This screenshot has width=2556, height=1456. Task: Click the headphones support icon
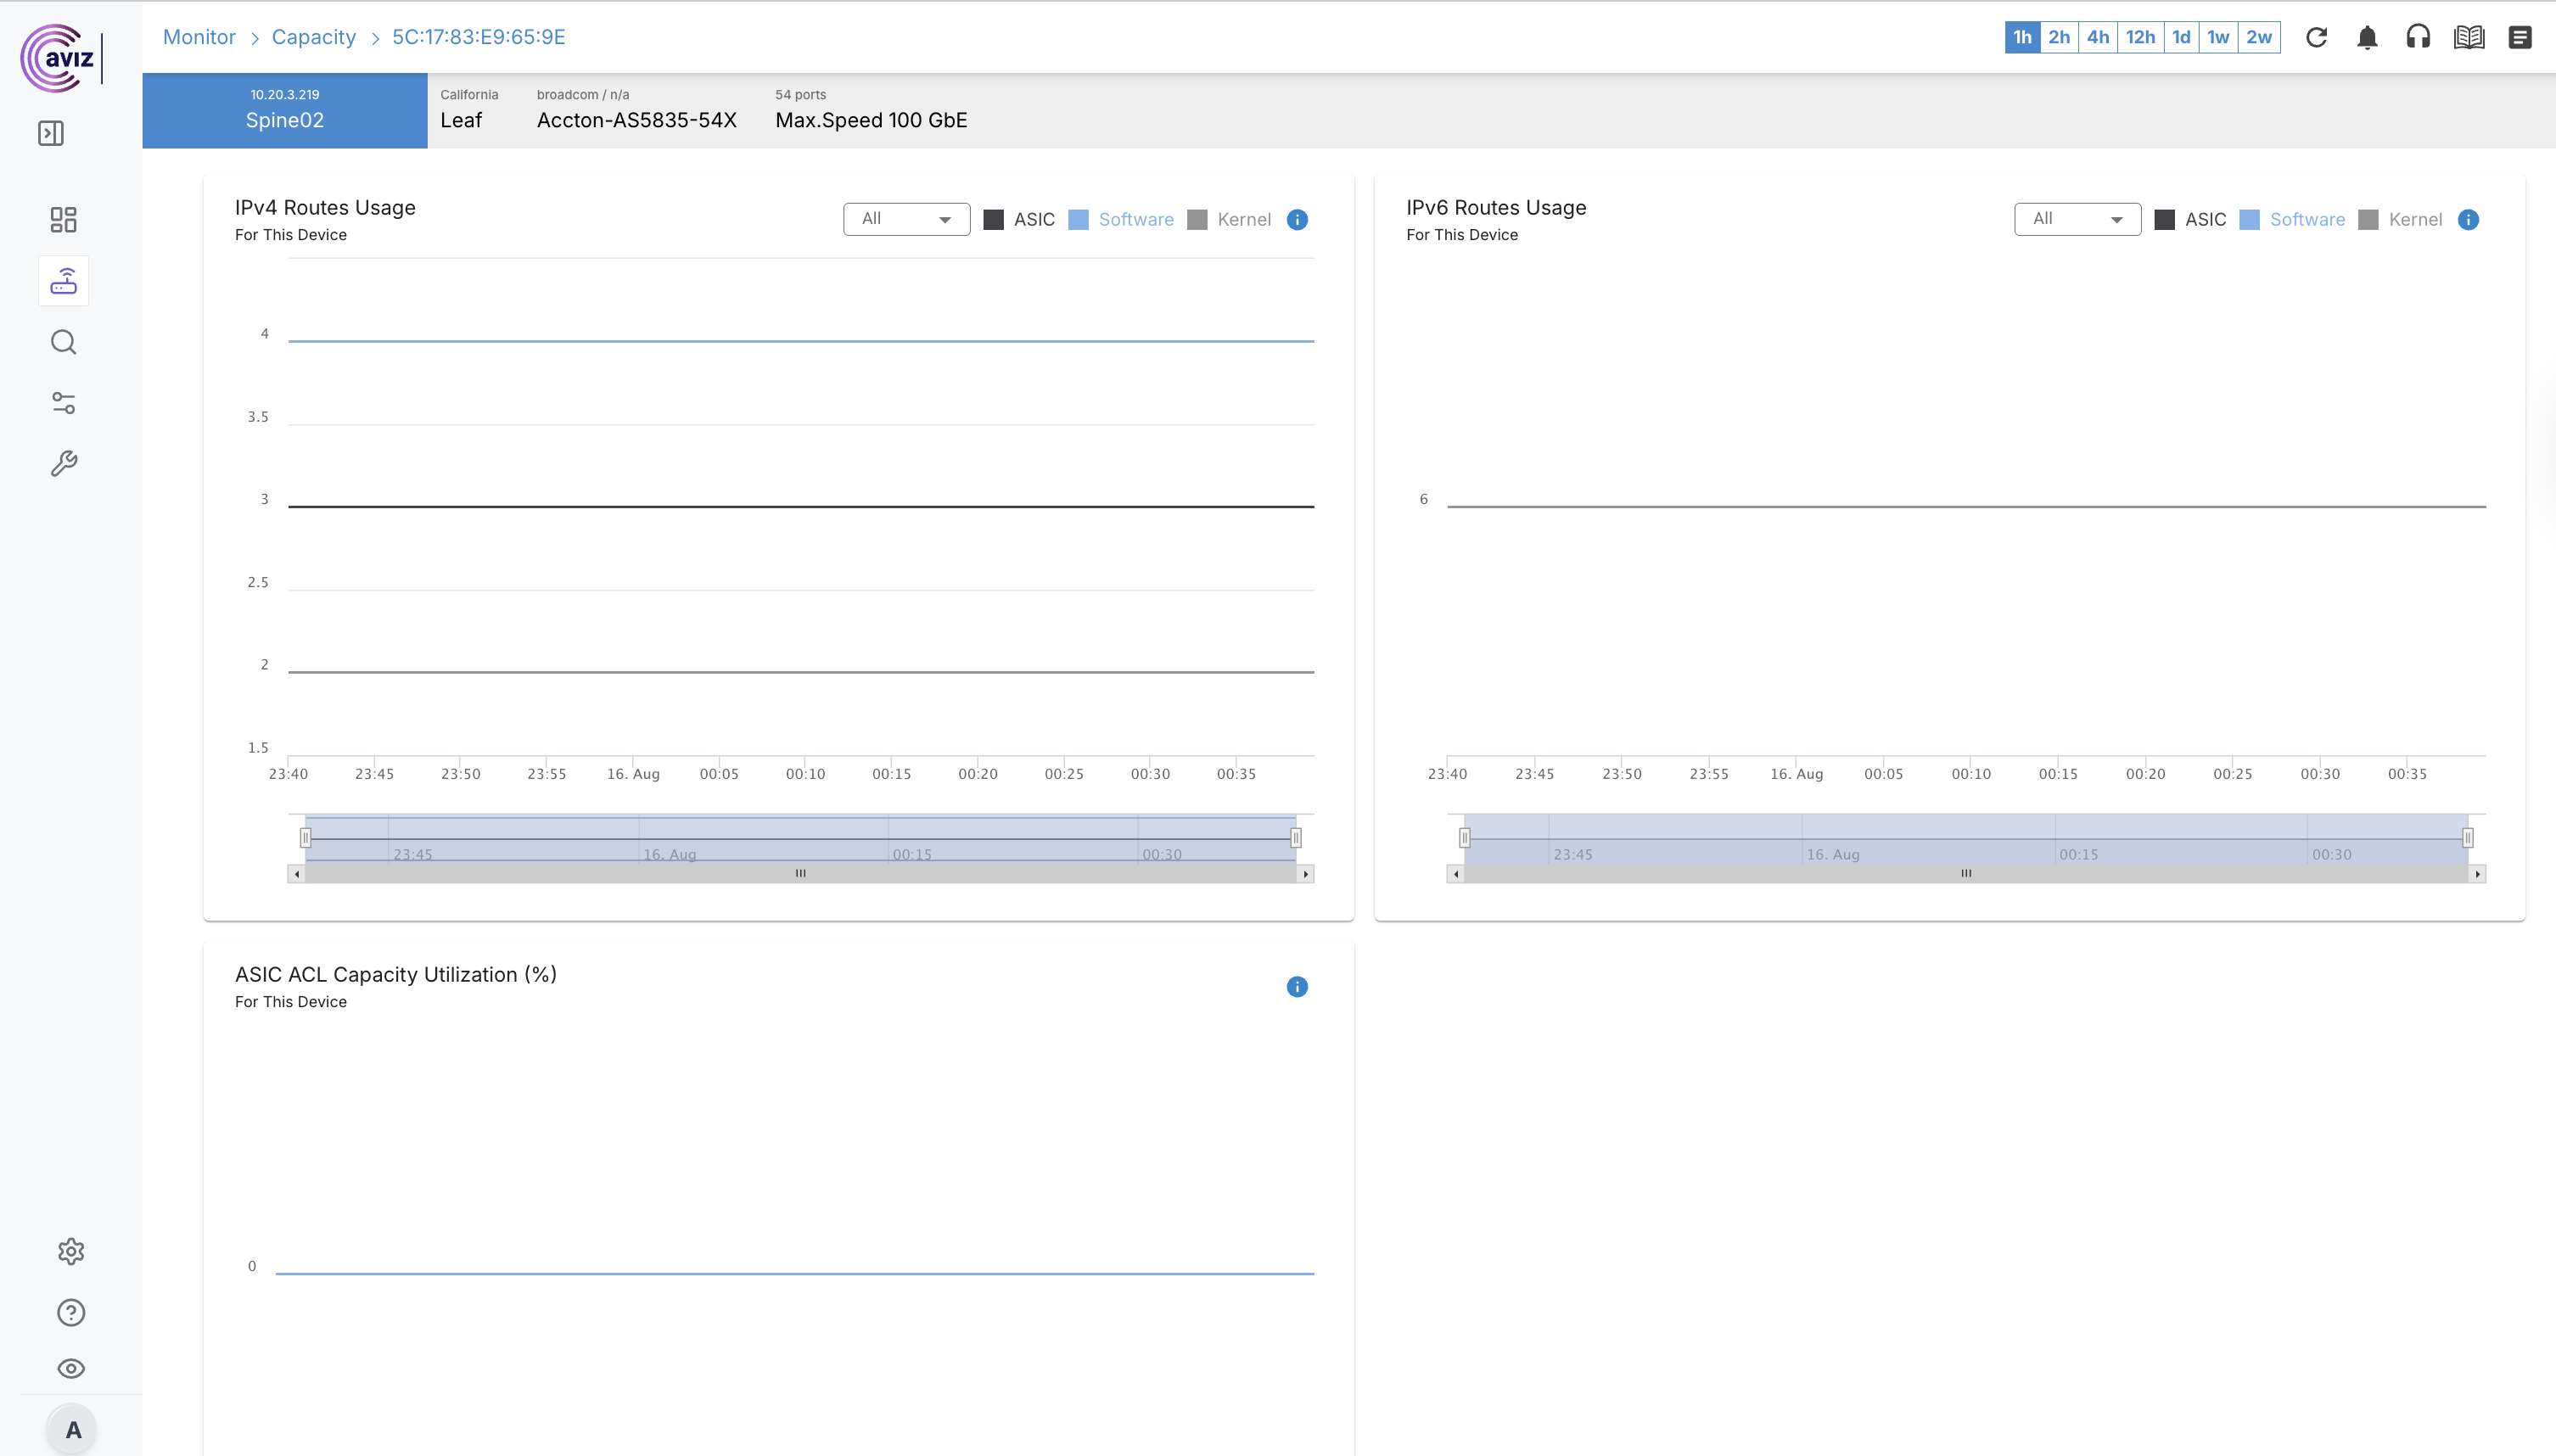2418,37
